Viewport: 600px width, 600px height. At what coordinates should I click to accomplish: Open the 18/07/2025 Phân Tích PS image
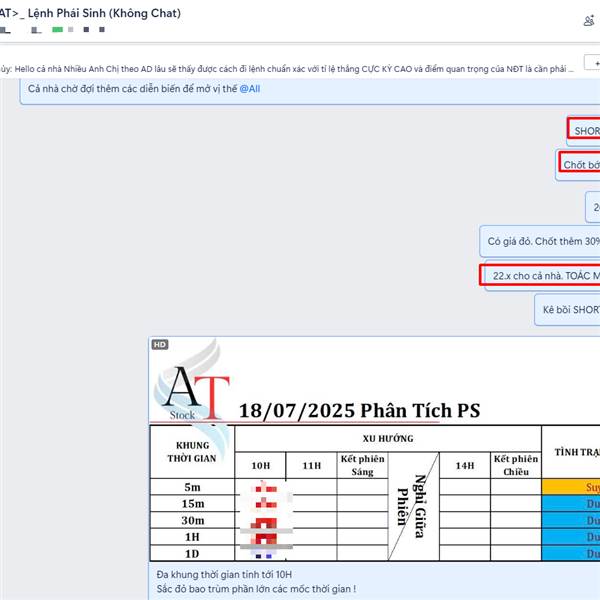374,449
